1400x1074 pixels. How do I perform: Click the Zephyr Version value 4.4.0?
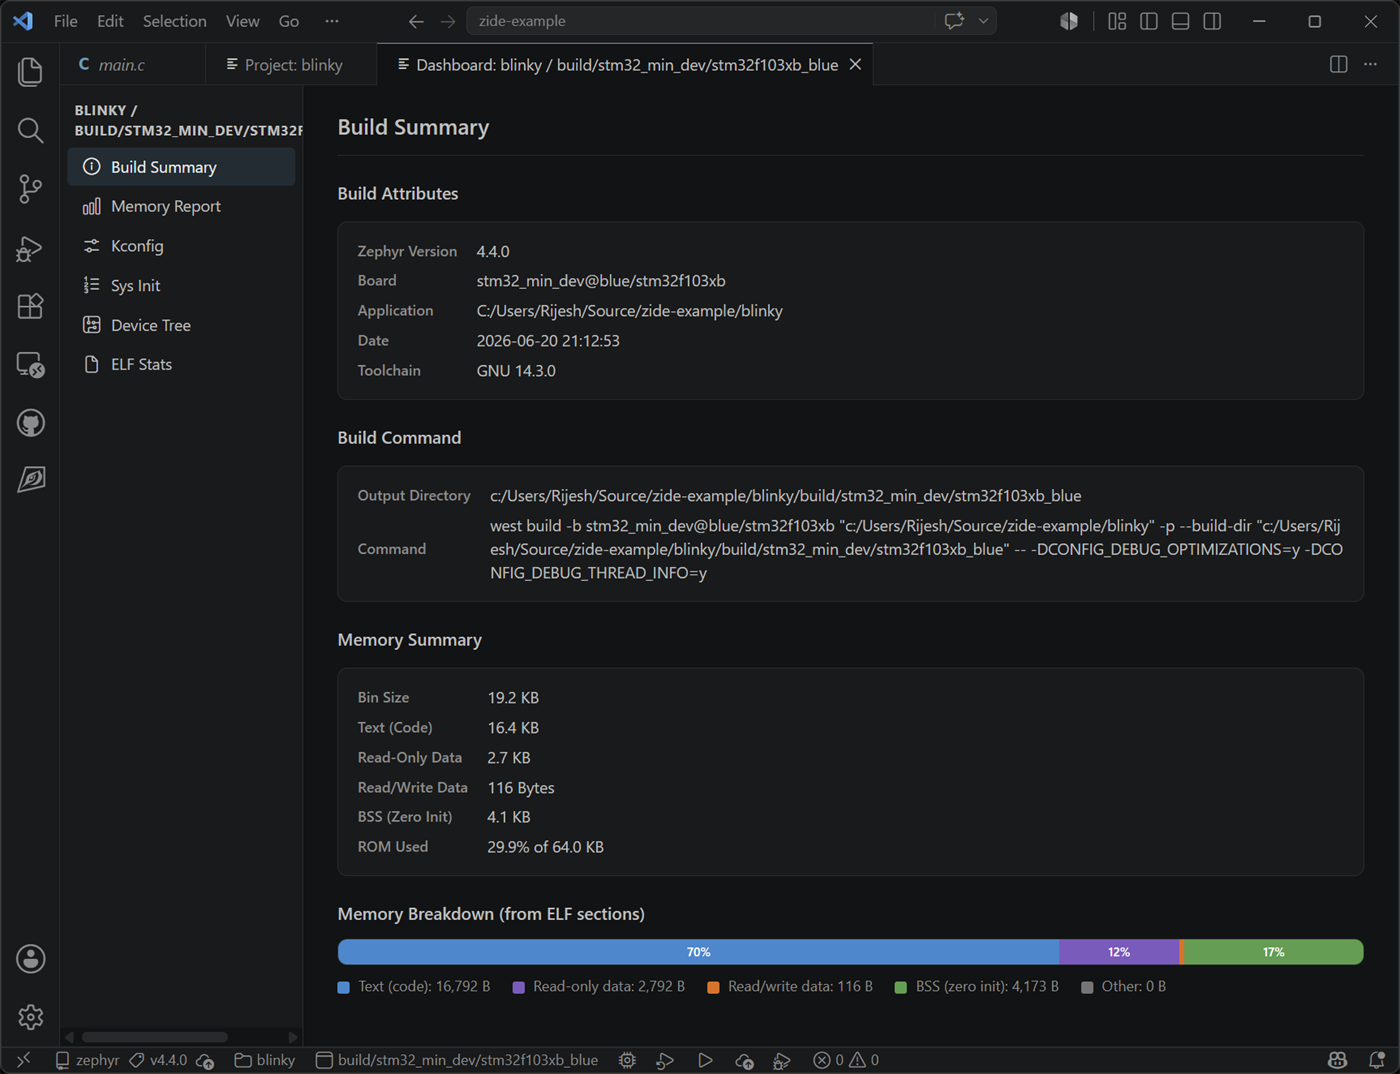493,251
